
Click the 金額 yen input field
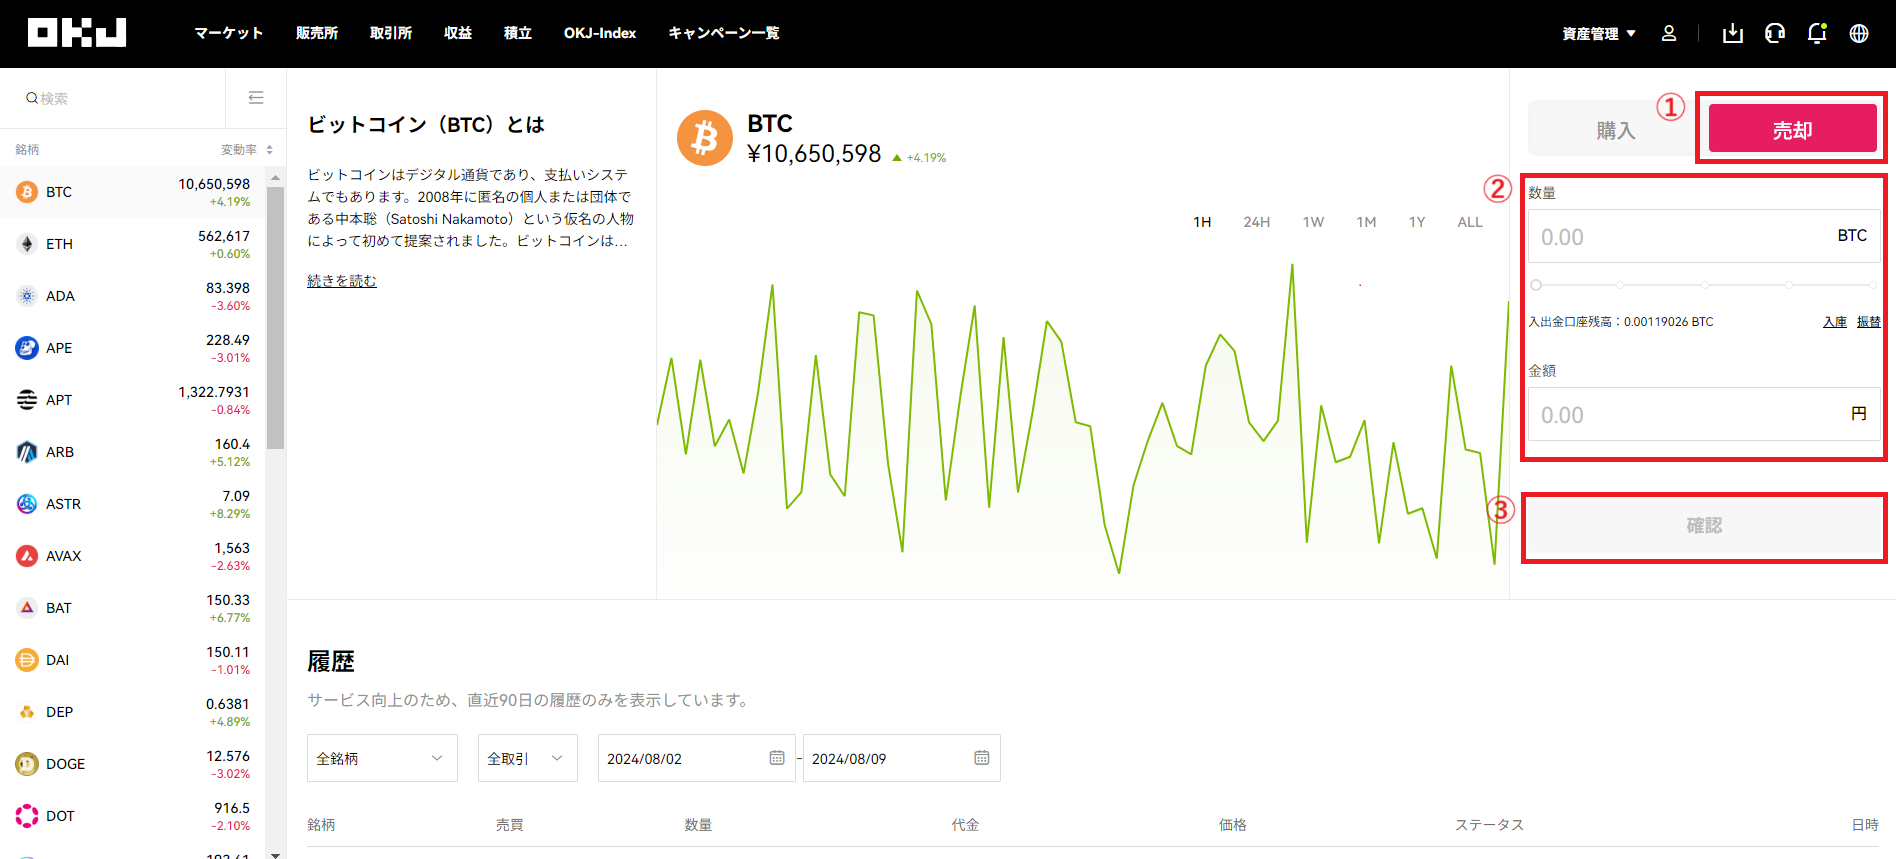pyautogui.click(x=1704, y=414)
